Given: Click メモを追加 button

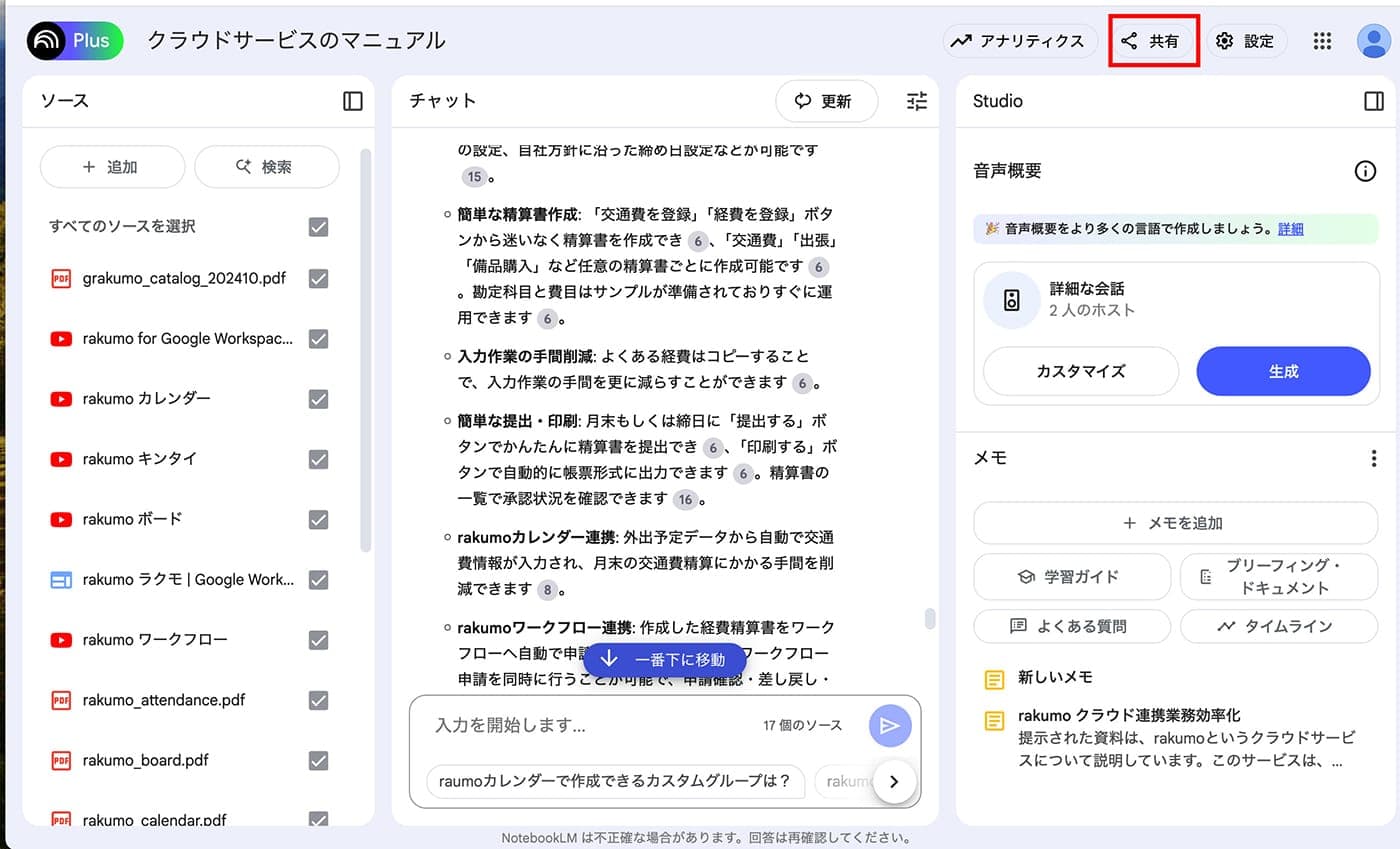Looking at the screenshot, I should (x=1175, y=523).
